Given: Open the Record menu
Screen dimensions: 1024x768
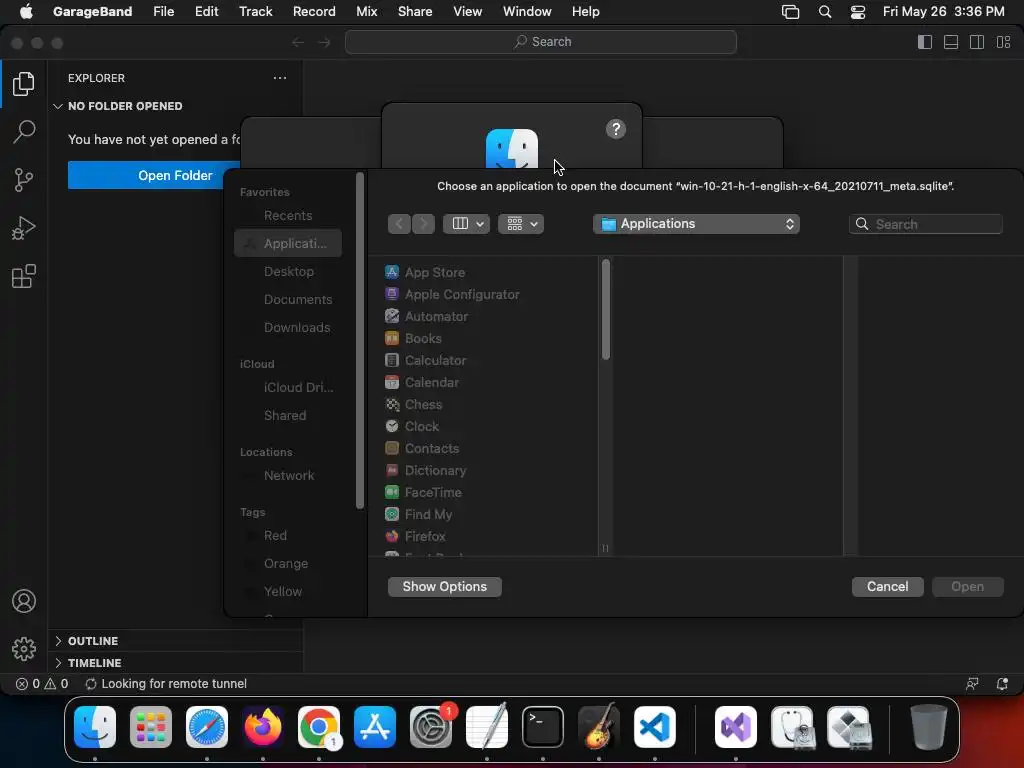Looking at the screenshot, I should pos(314,12).
